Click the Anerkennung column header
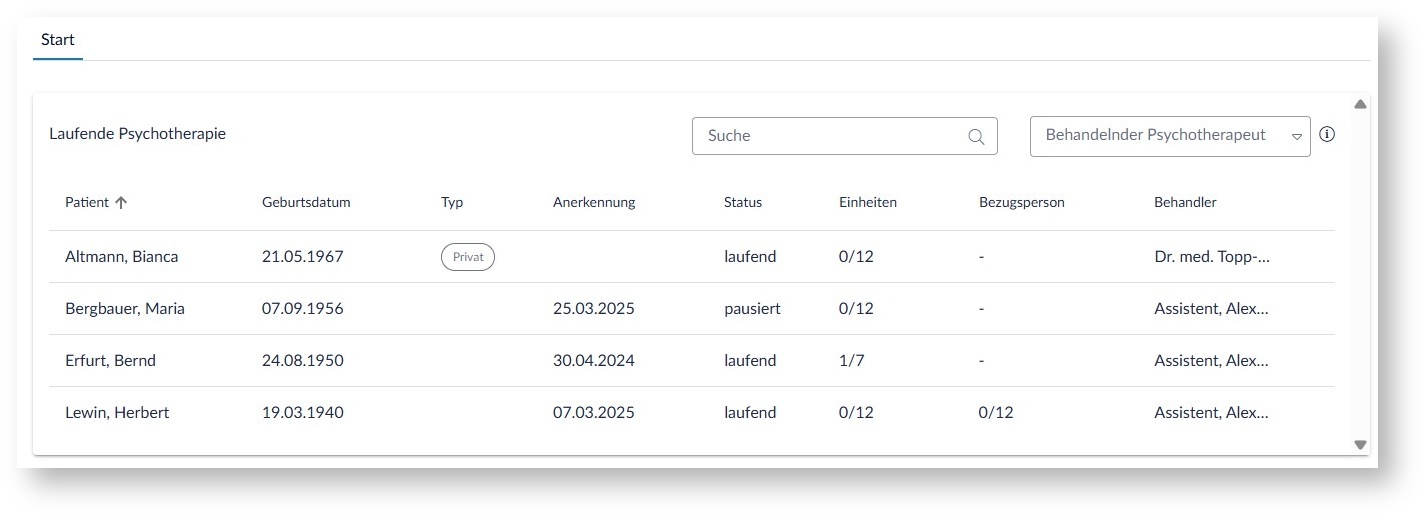Screen dimensions: 1426x516 tap(594, 203)
